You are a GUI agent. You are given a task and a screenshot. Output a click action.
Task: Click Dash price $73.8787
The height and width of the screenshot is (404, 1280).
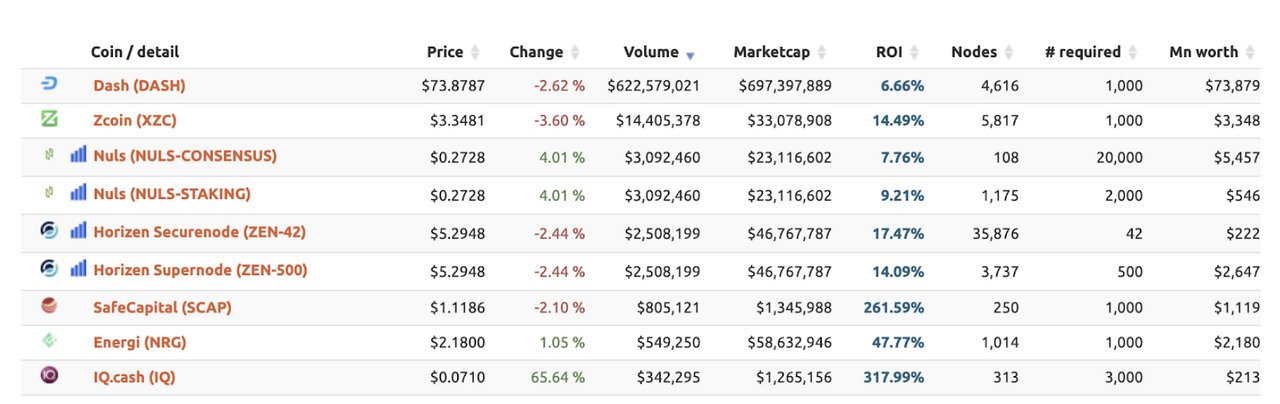click(453, 86)
